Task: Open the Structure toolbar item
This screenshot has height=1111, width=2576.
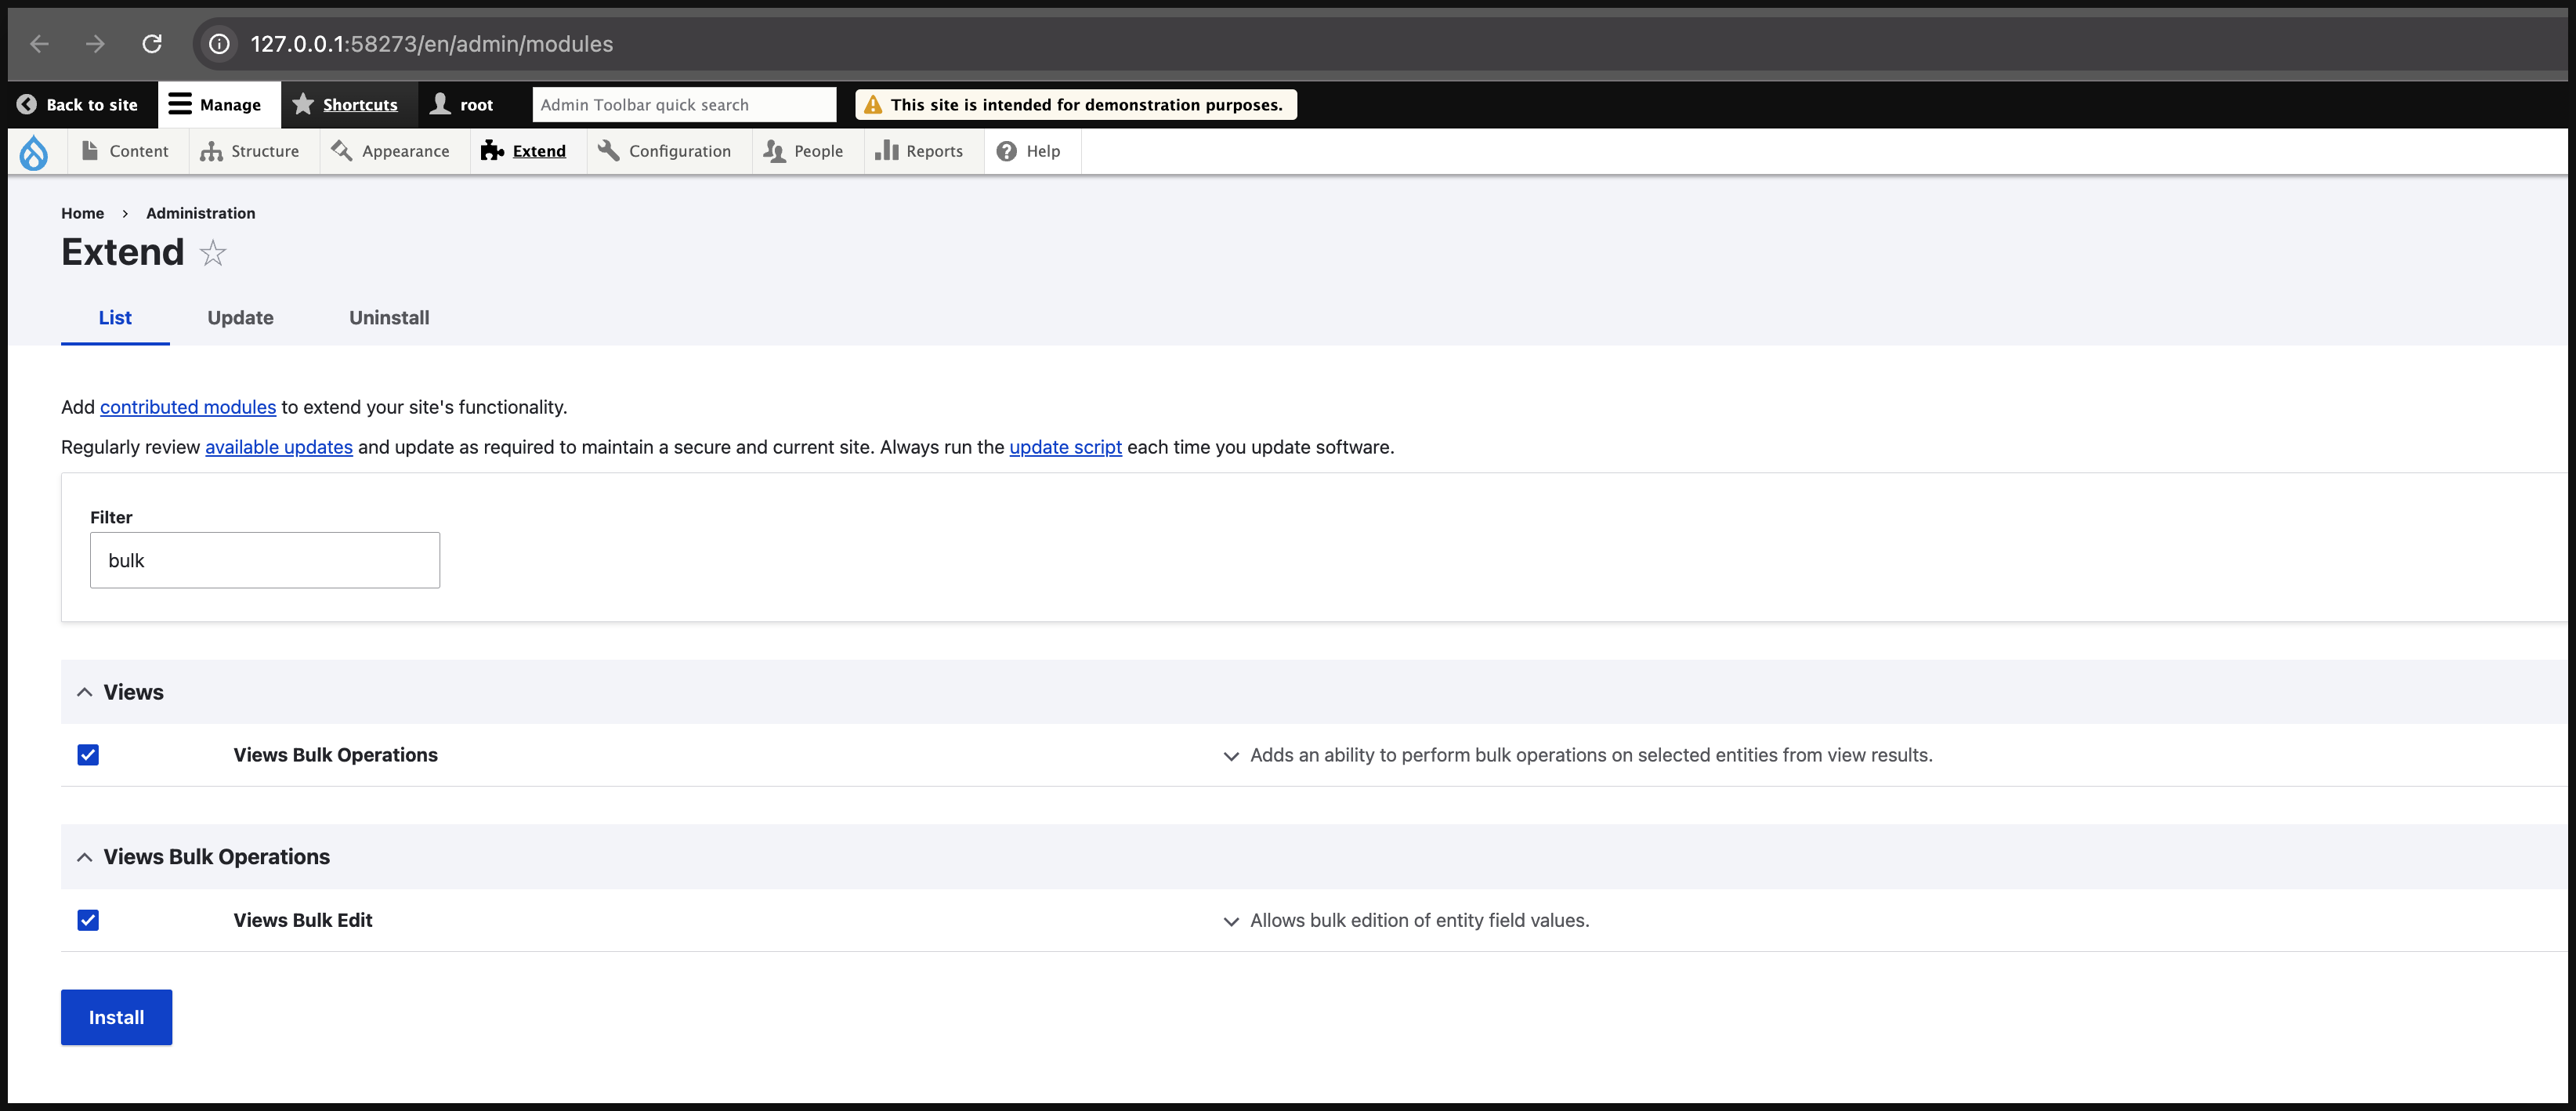Action: click(250, 151)
